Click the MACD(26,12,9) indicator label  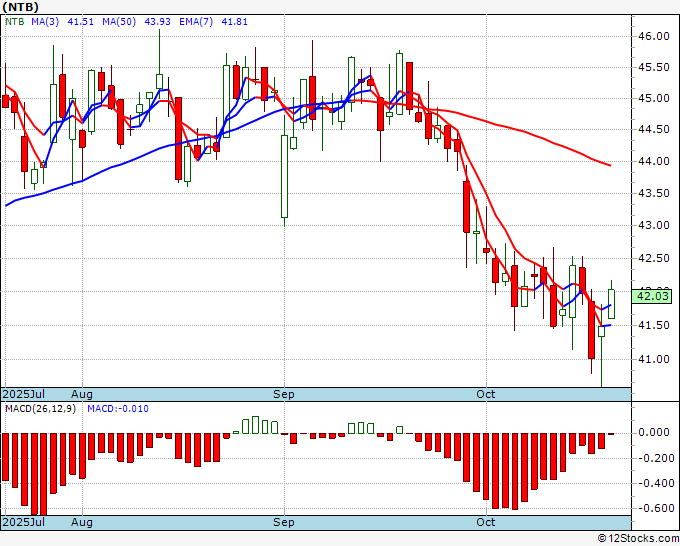pyautogui.click(x=40, y=409)
